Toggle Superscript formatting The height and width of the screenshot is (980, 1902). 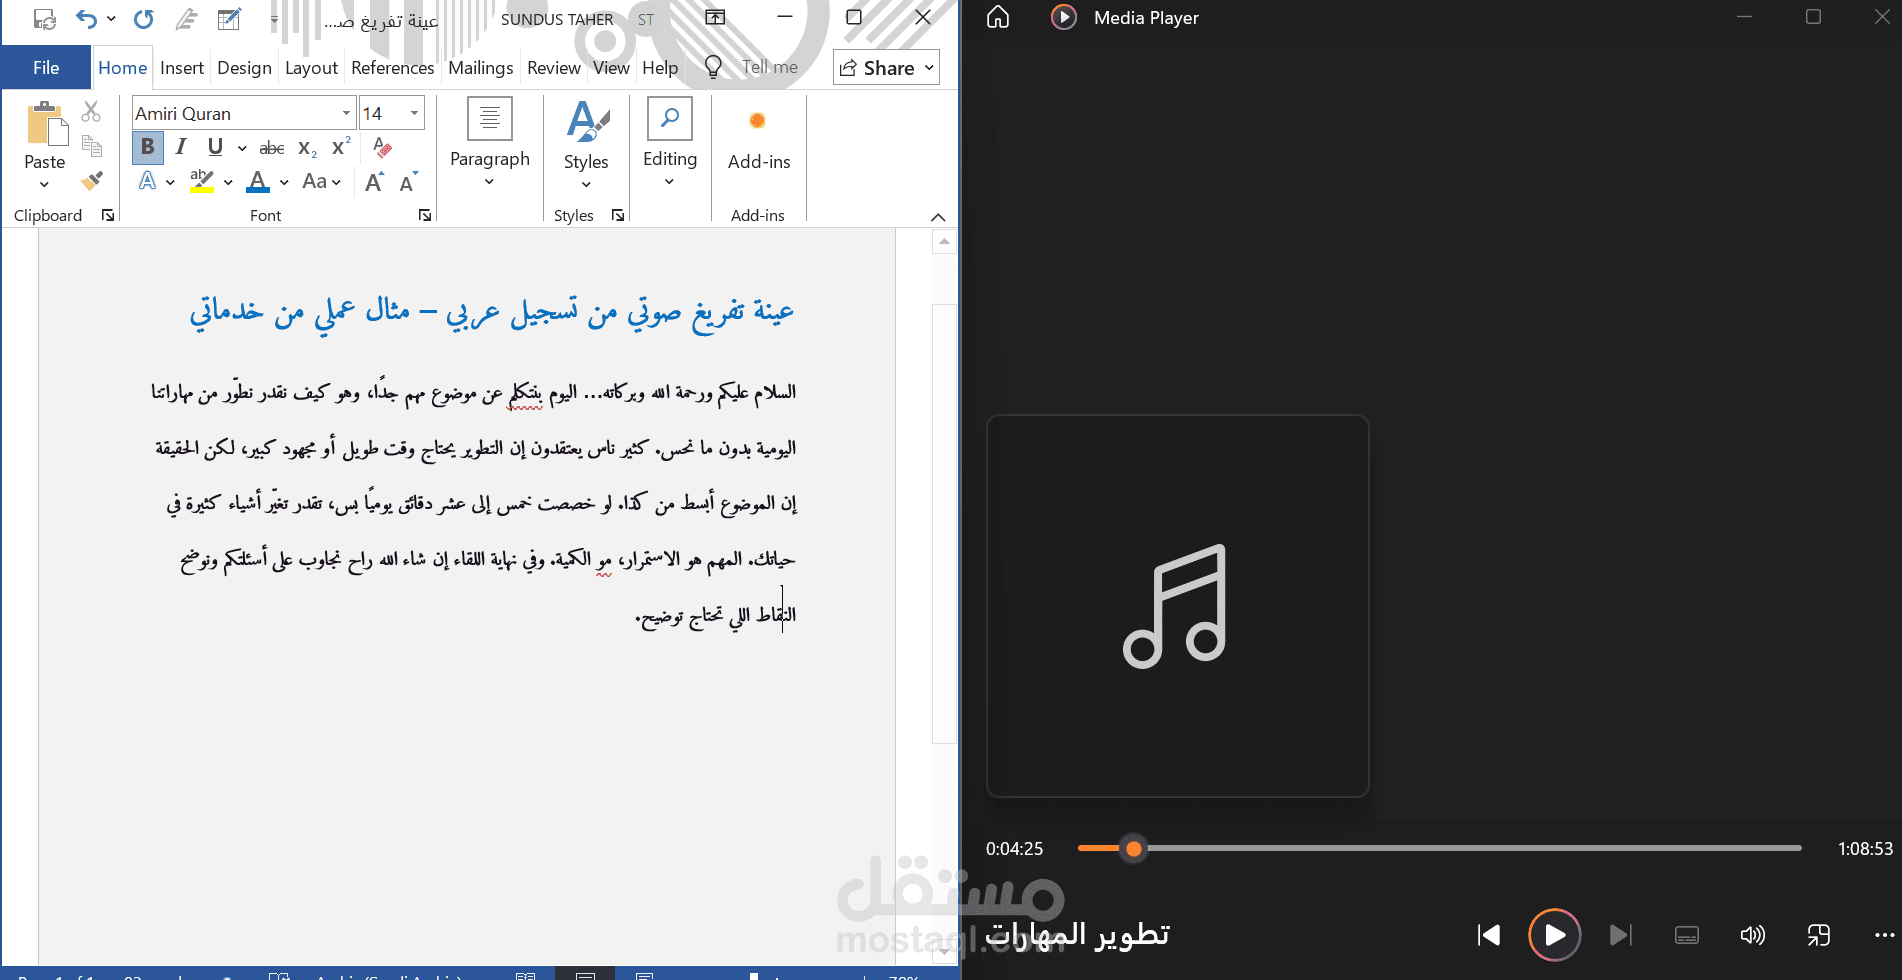pos(341,147)
